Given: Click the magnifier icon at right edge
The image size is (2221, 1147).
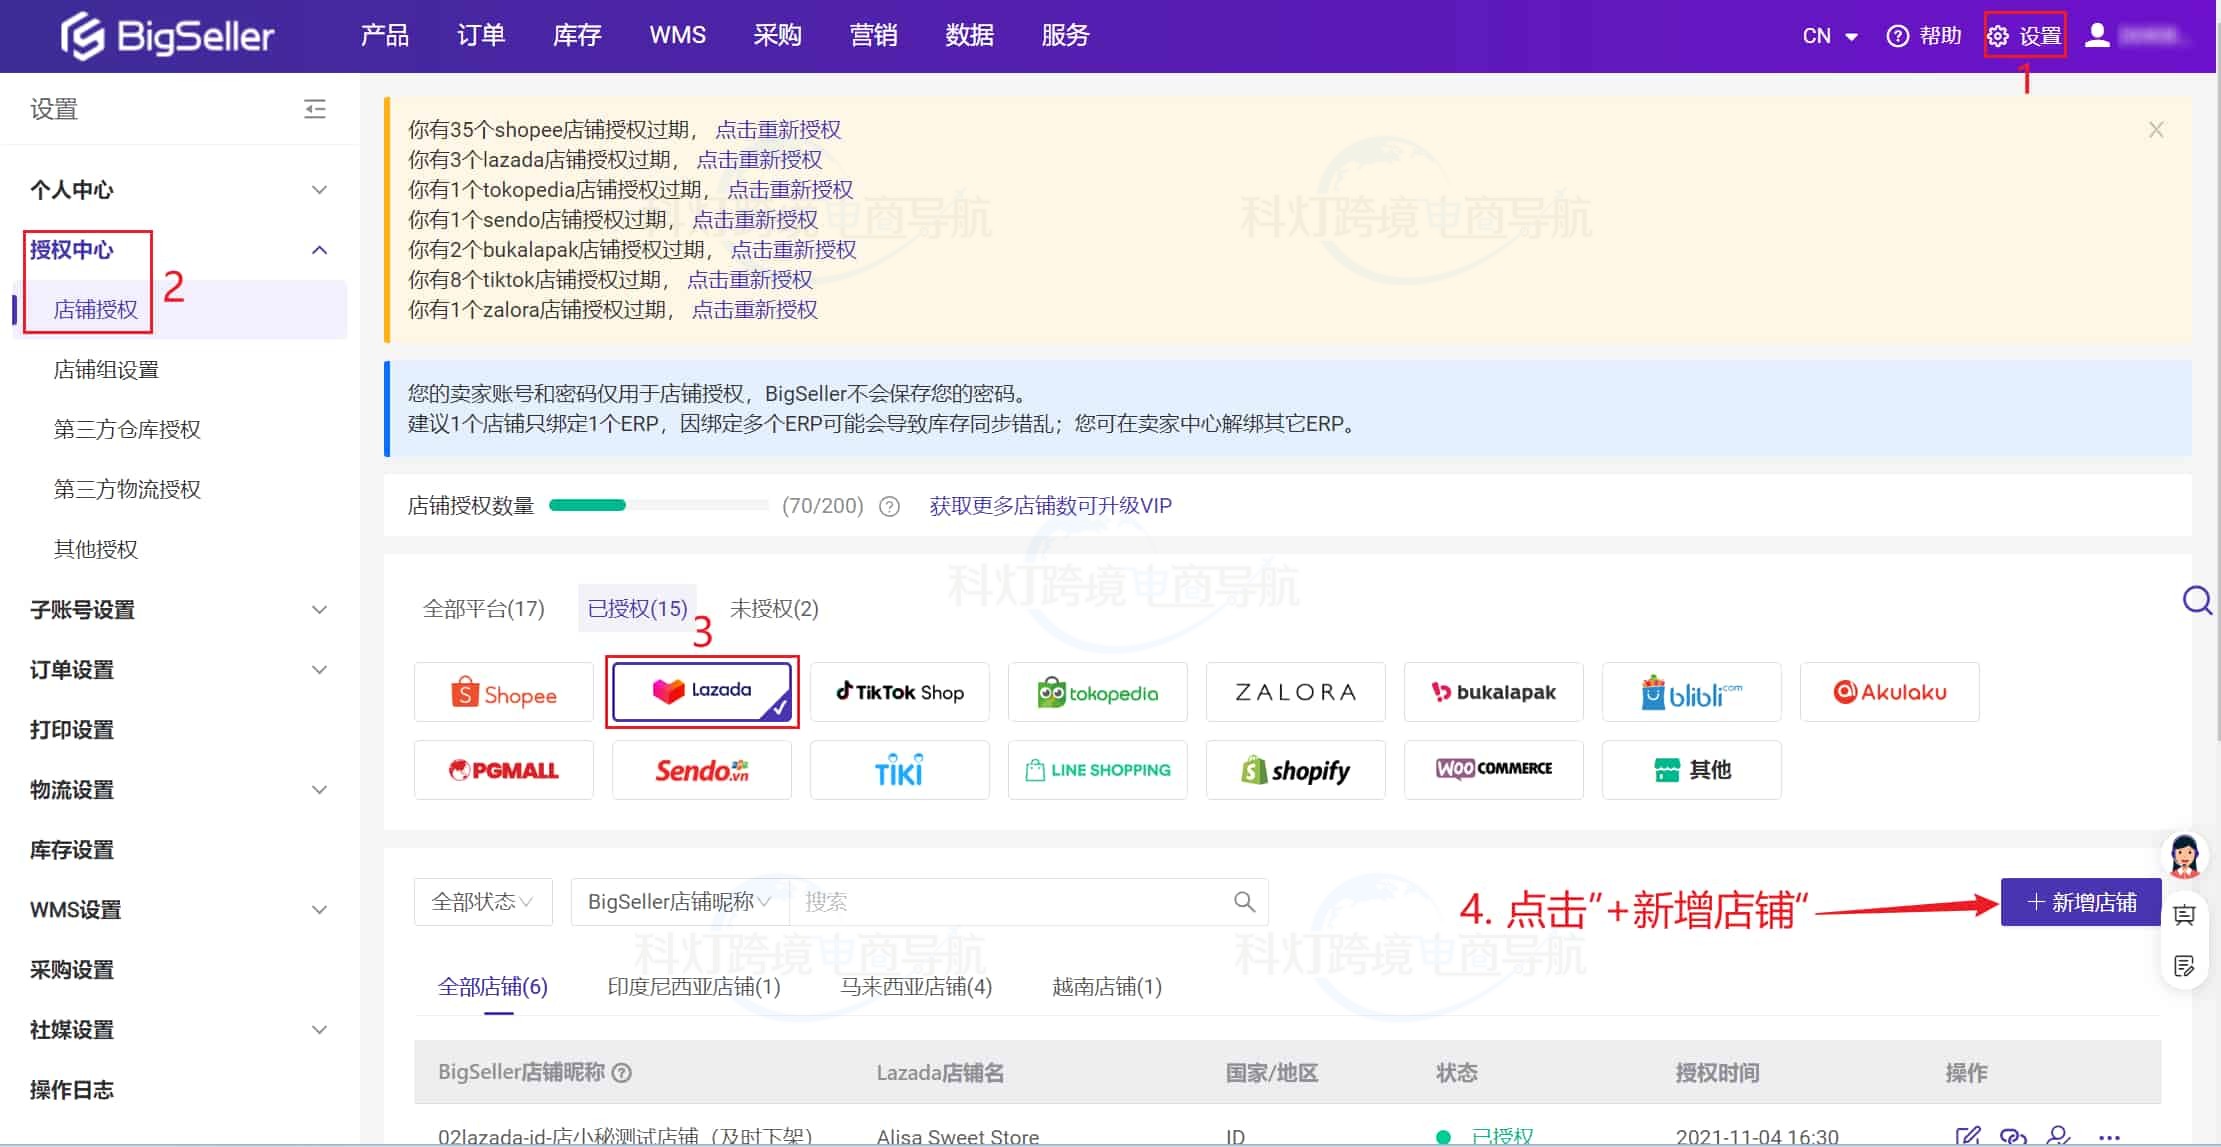Looking at the screenshot, I should (x=2197, y=600).
